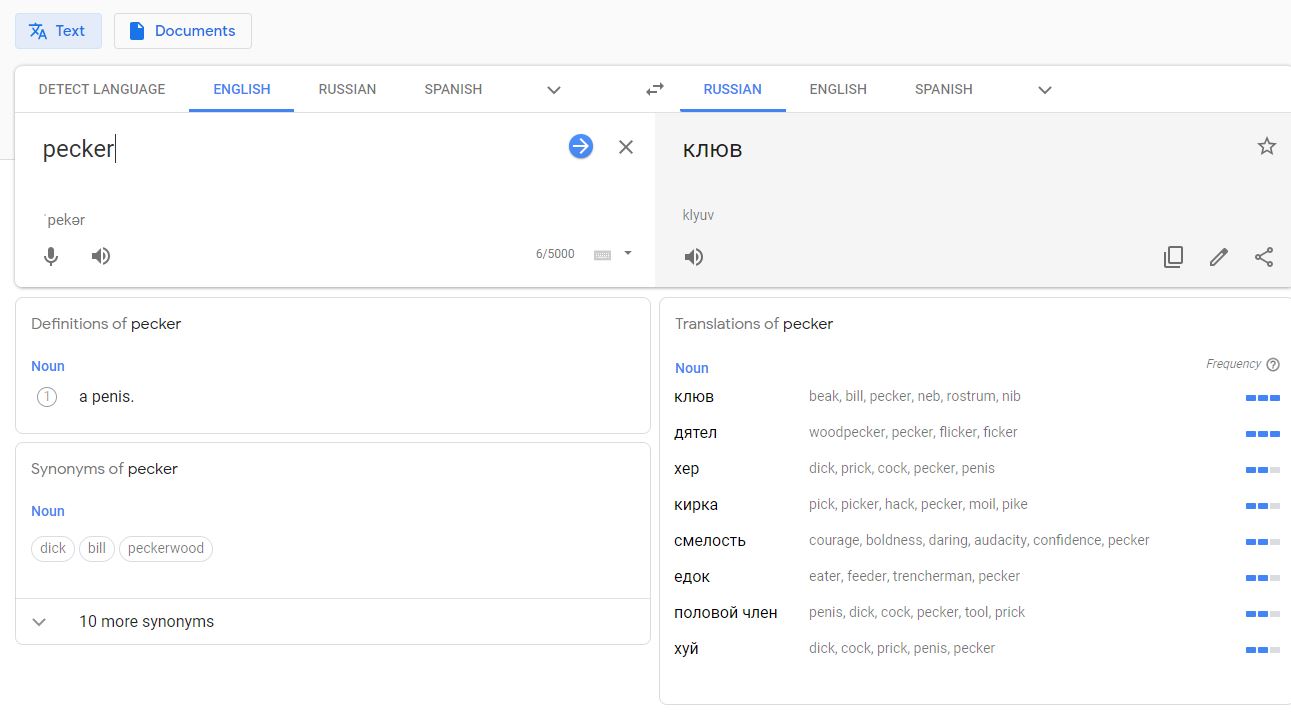Click the blue translate arrow button
Viewport: 1291px width, 719px height.
(x=581, y=147)
